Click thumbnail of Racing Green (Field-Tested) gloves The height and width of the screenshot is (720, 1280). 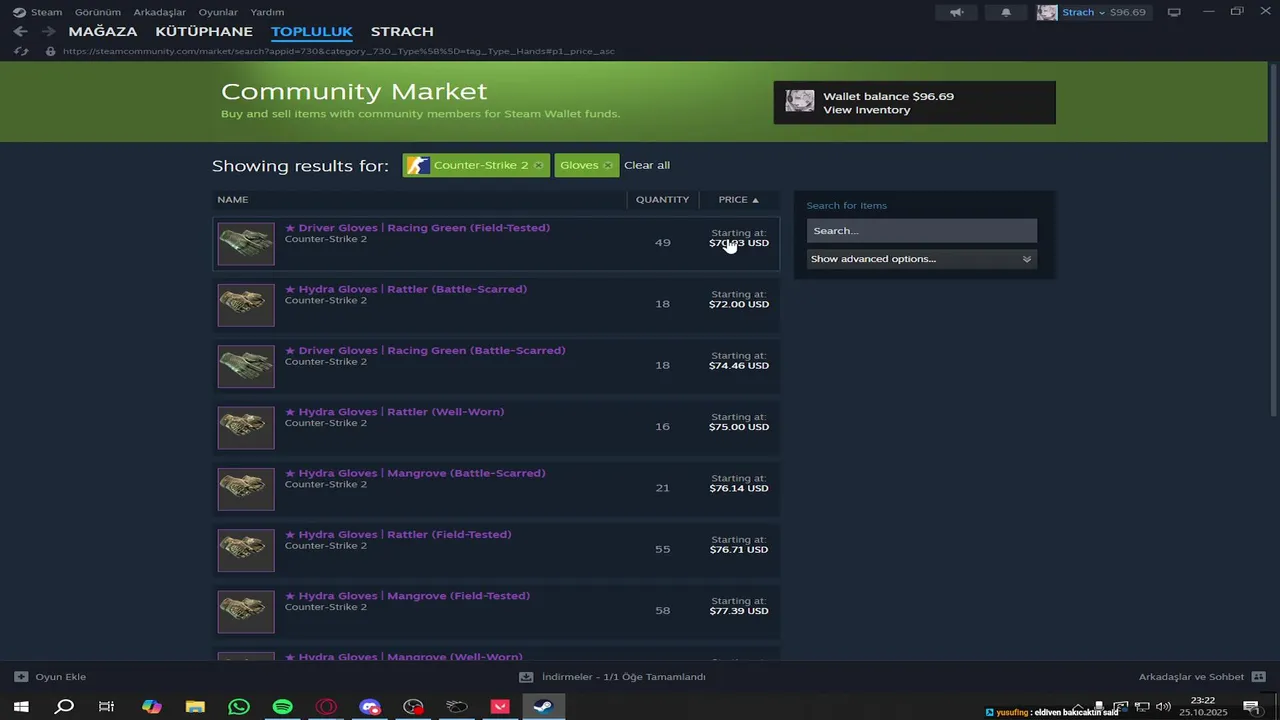click(x=246, y=244)
